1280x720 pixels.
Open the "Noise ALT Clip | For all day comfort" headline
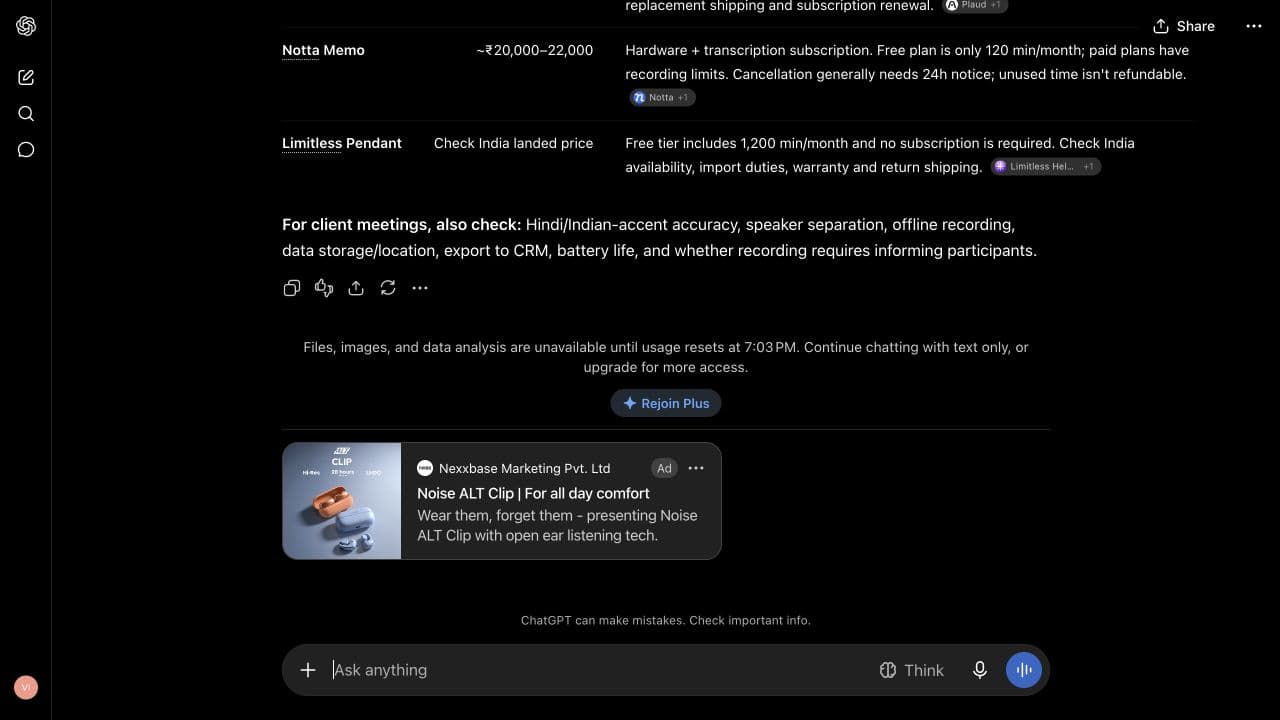pyautogui.click(x=533, y=493)
